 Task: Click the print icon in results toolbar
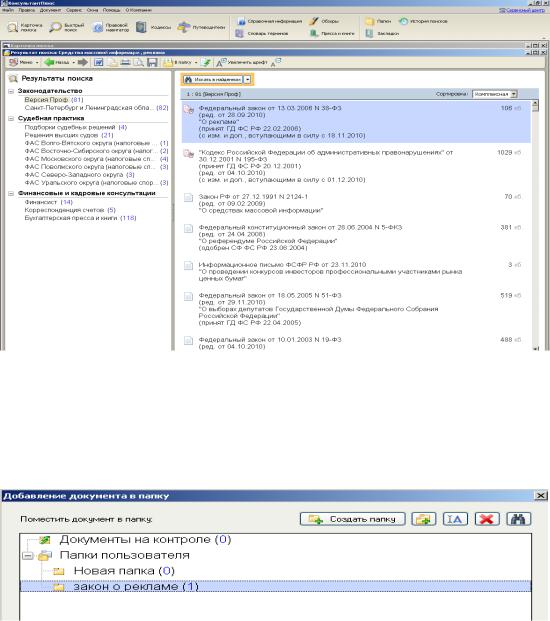coord(126,62)
